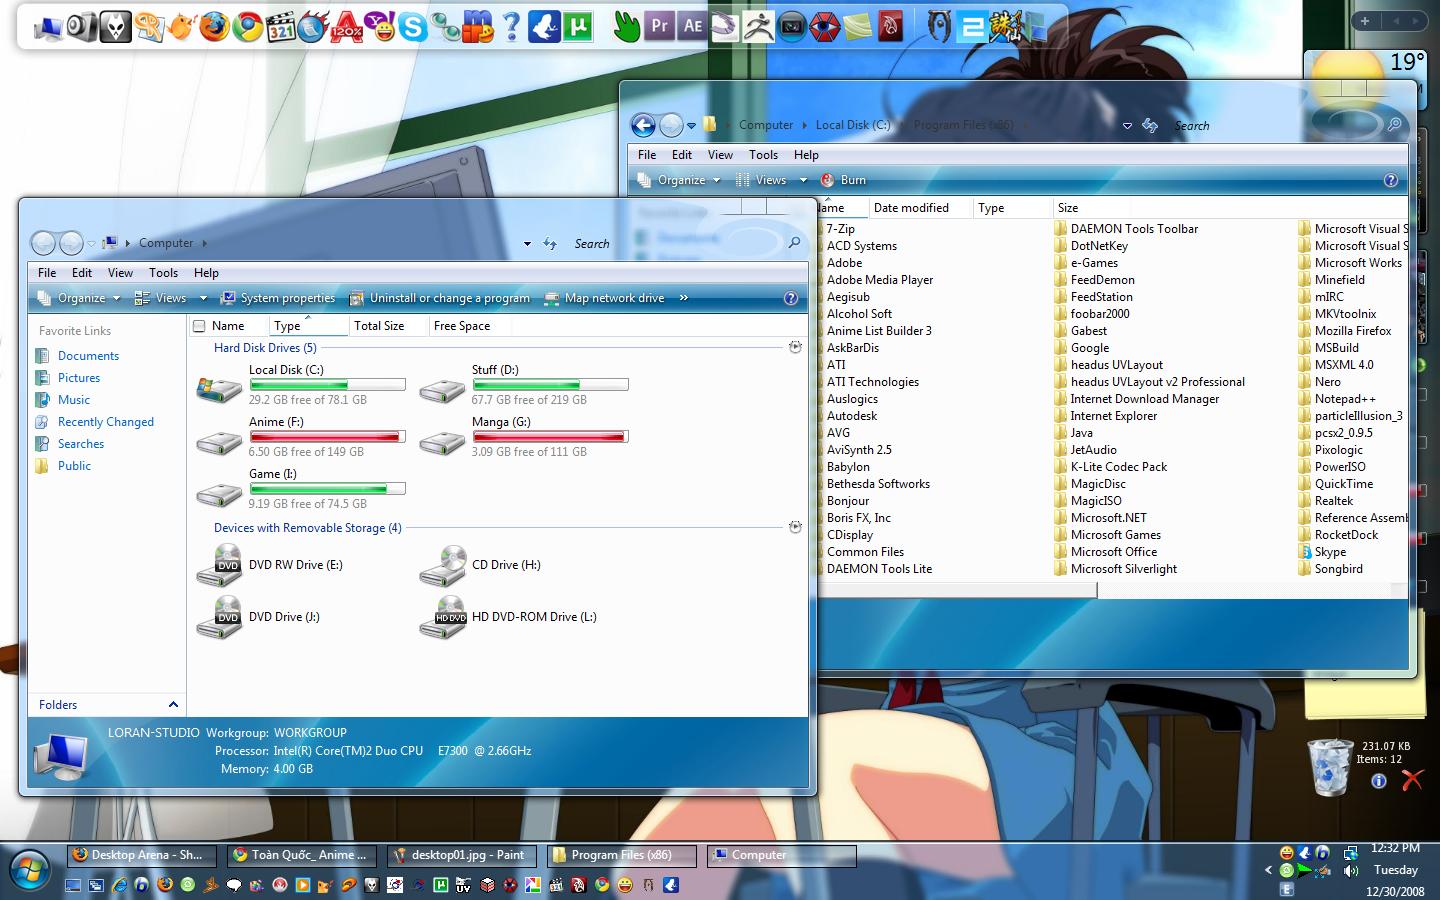Collapse Devices with Removable Storage group

coord(795,527)
